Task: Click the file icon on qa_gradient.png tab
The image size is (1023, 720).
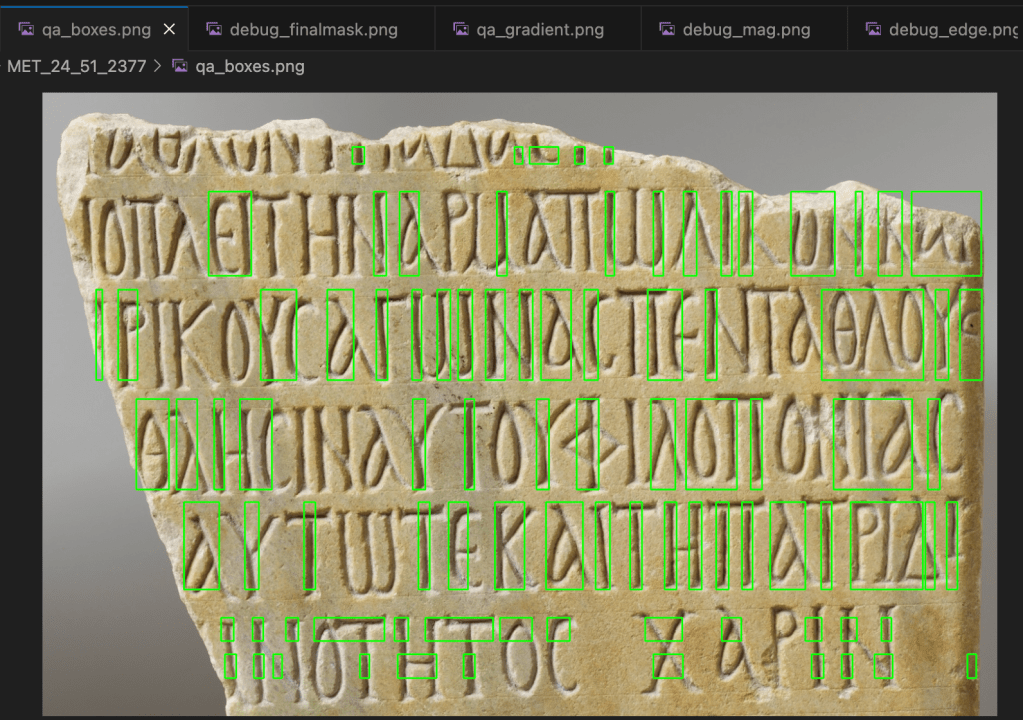Action: pyautogui.click(x=461, y=29)
